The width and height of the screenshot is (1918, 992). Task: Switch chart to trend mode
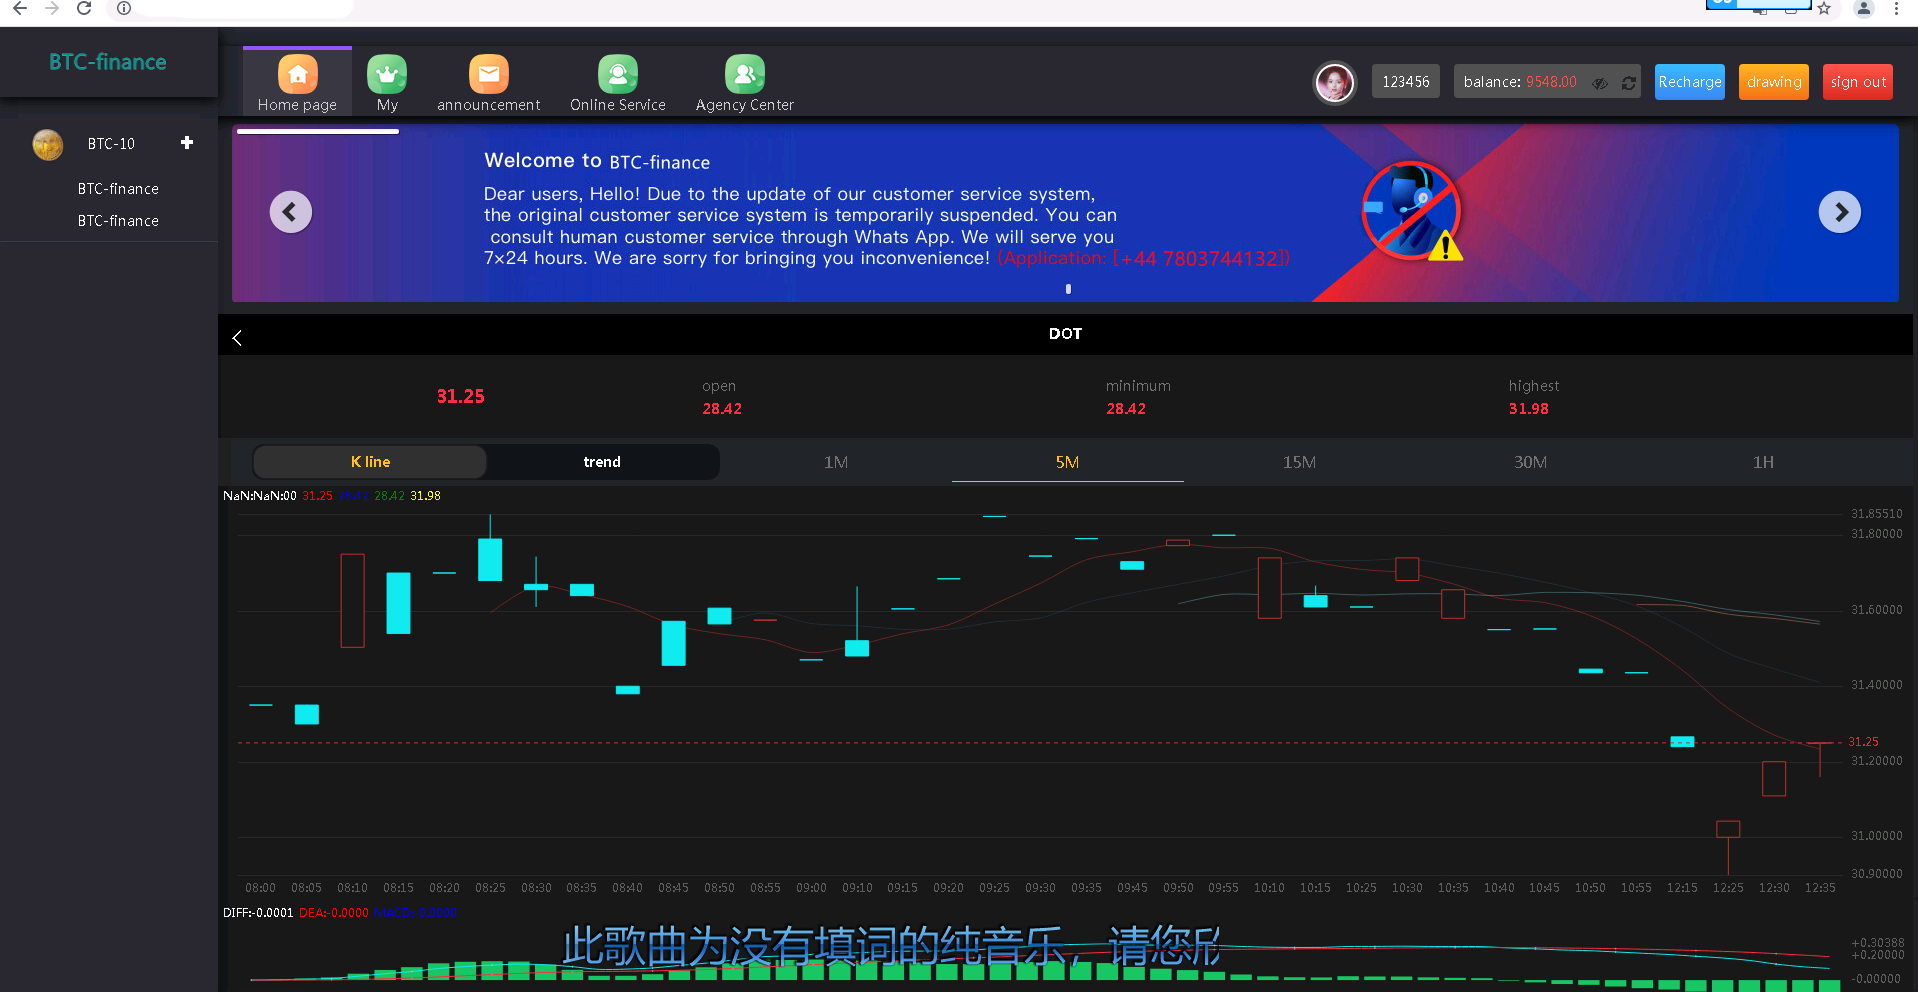(x=602, y=462)
